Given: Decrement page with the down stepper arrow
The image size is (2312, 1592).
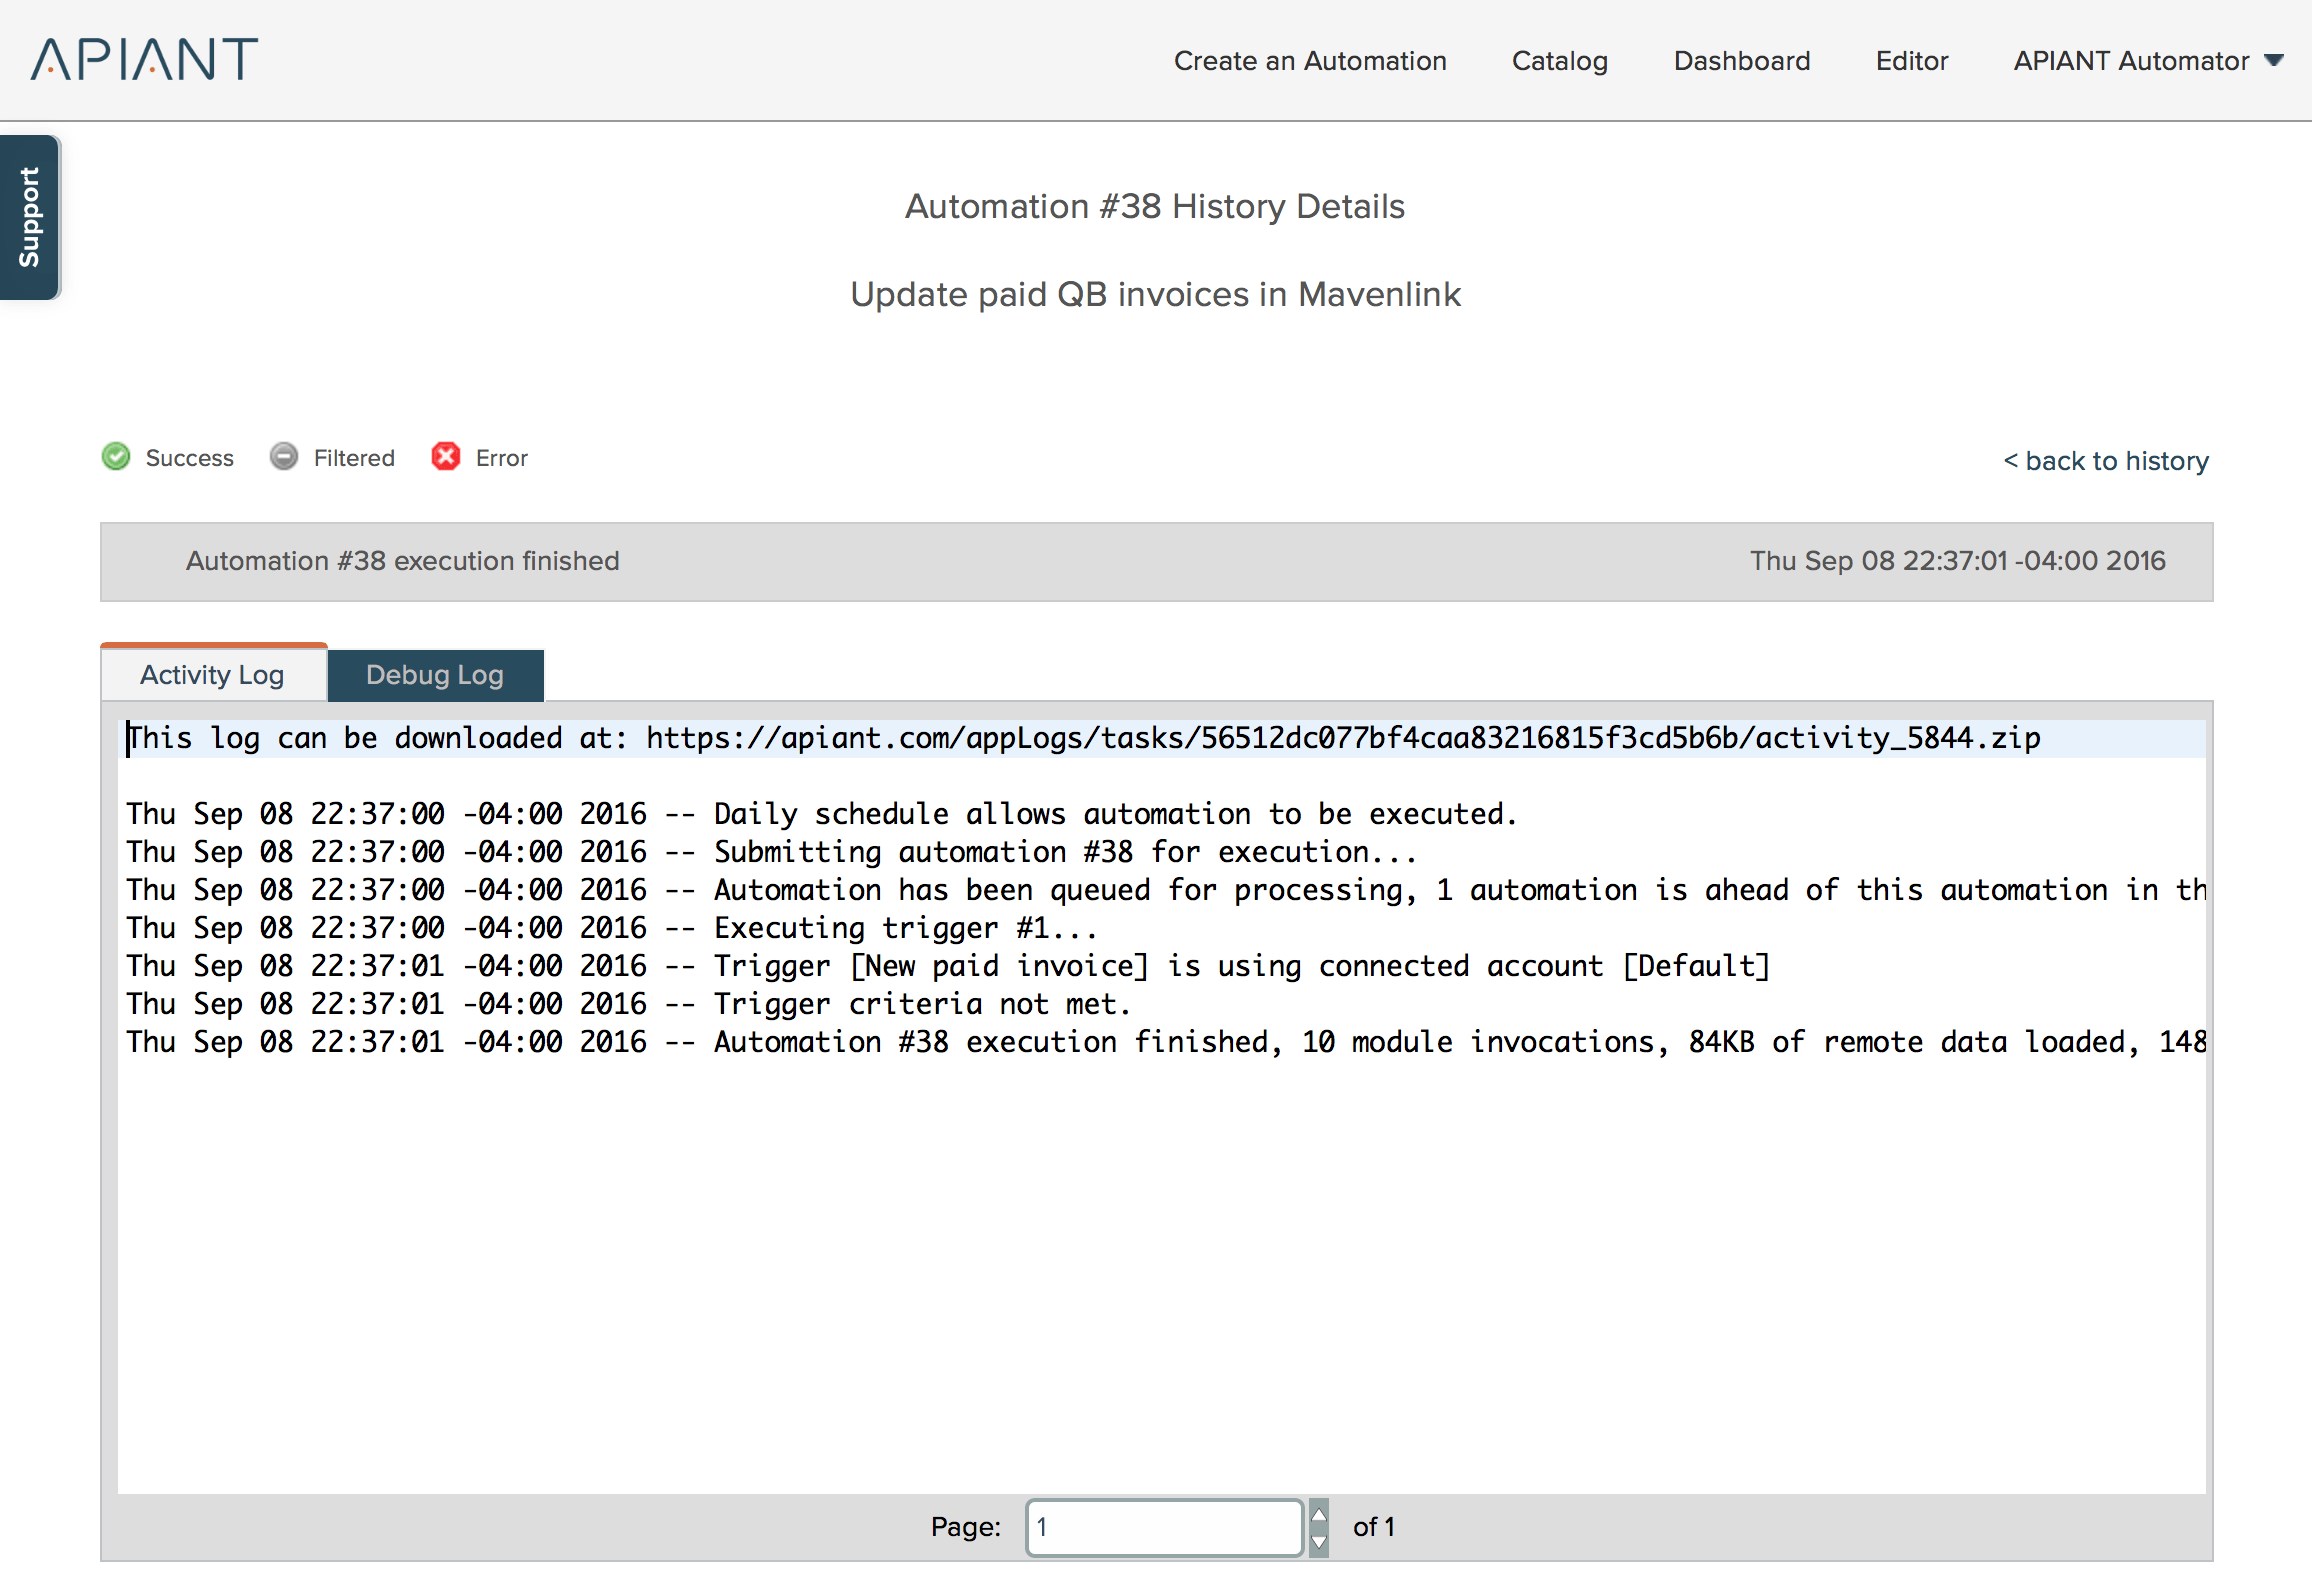Looking at the screenshot, I should (x=1319, y=1542).
